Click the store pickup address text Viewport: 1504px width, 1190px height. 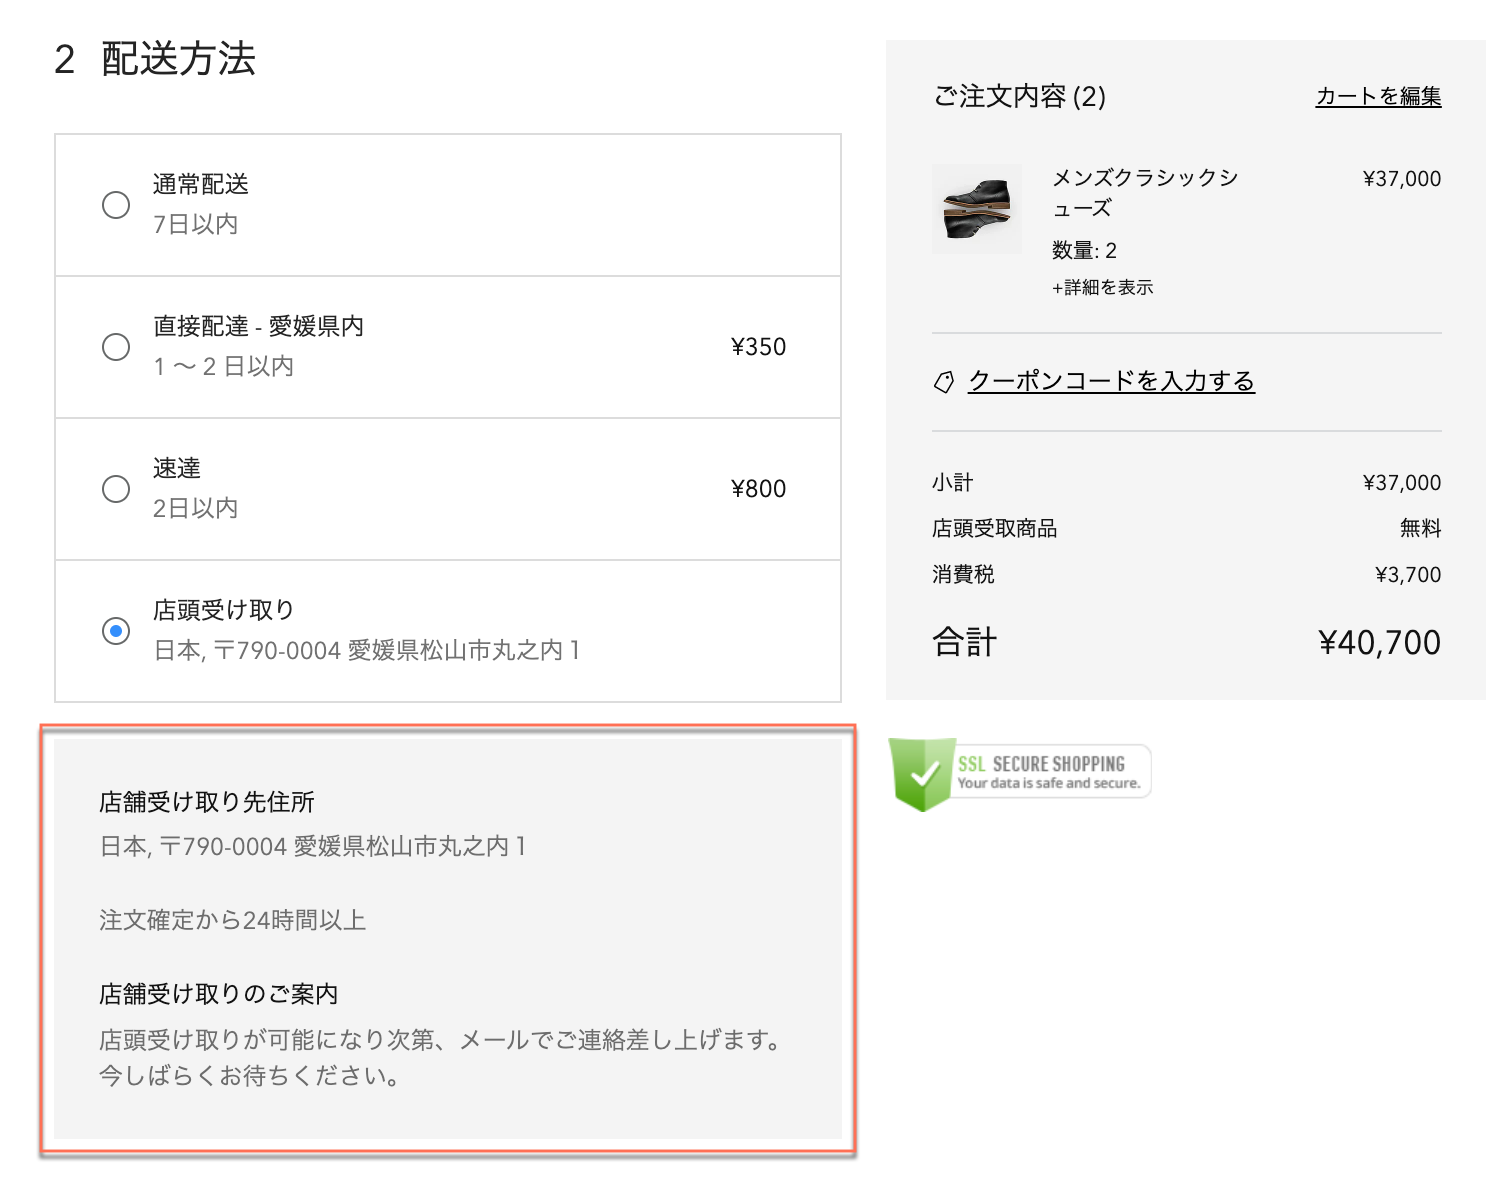[314, 846]
